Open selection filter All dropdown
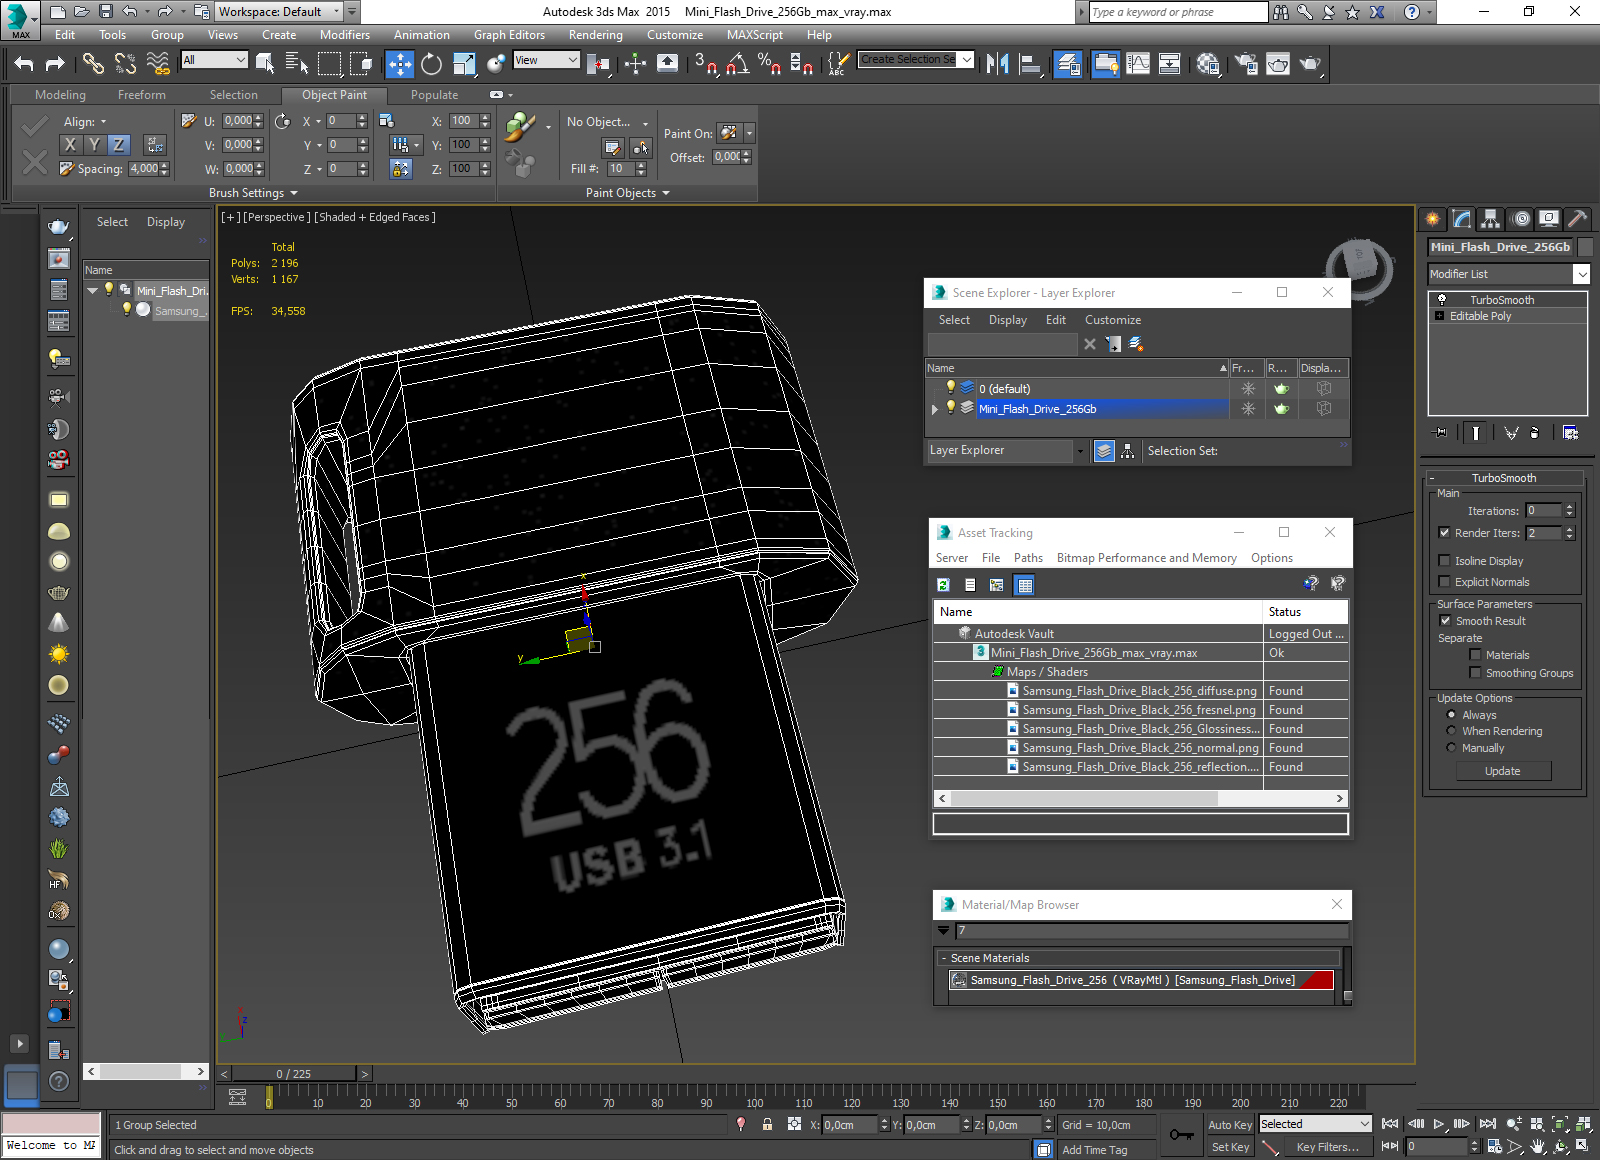The image size is (1600, 1160). [214, 60]
